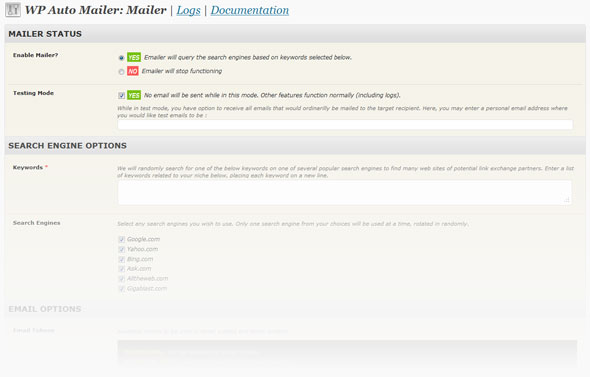Focus the test email address field

(345, 125)
